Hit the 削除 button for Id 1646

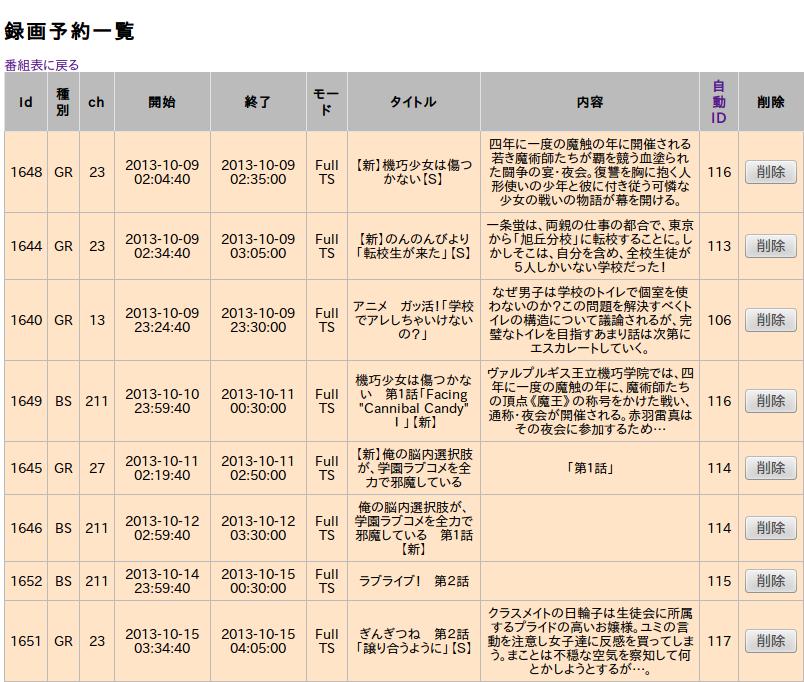click(770, 528)
